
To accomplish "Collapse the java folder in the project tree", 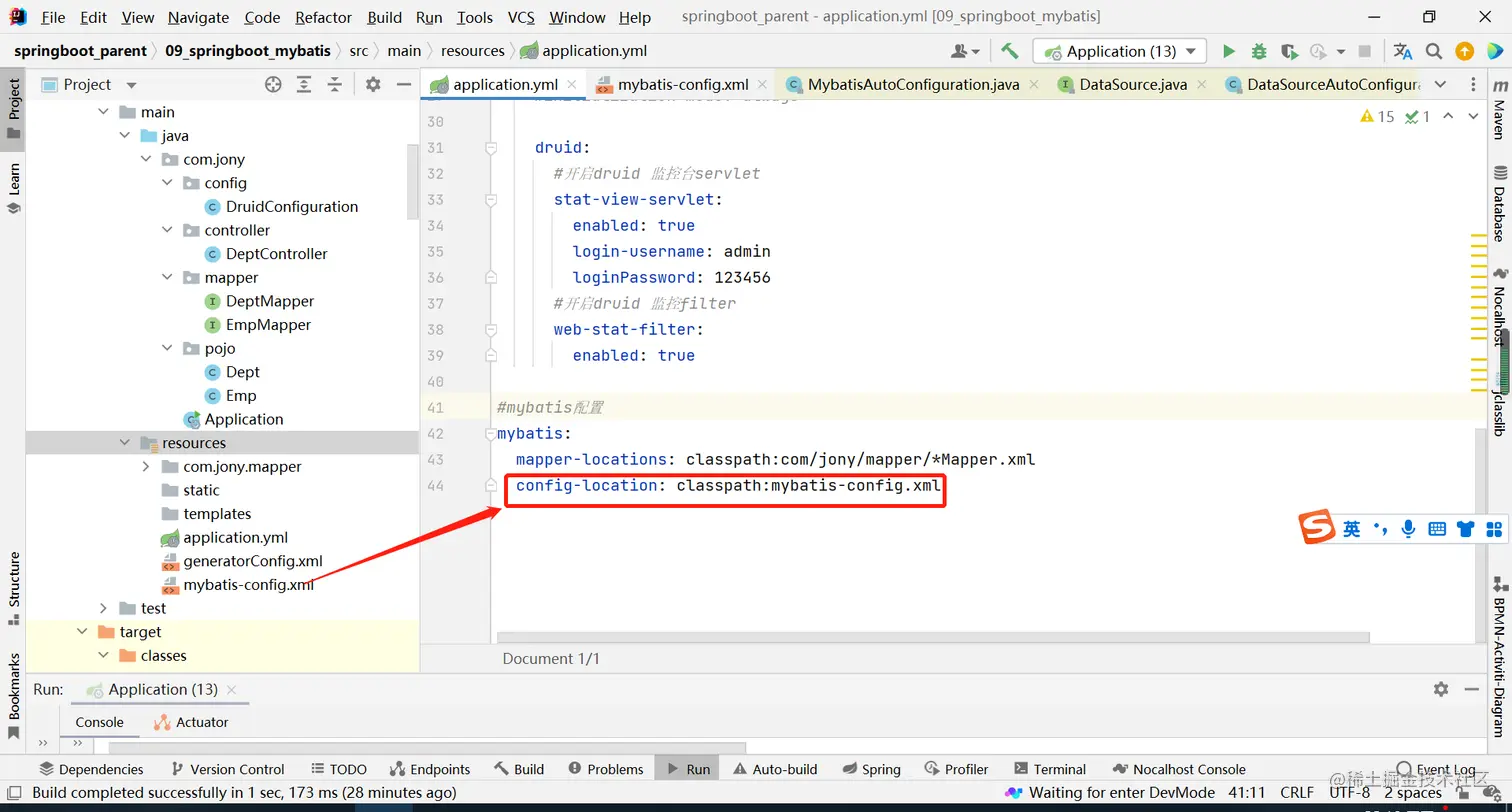I will pyautogui.click(x=124, y=136).
